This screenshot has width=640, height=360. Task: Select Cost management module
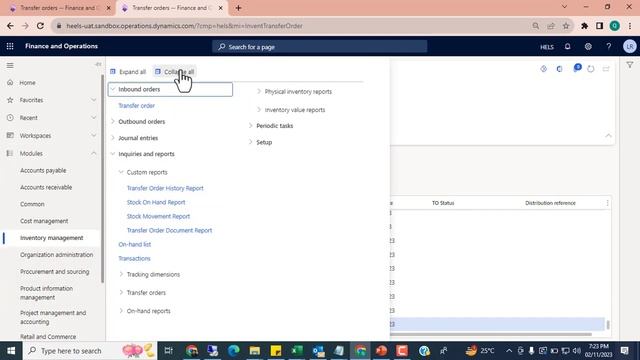[x=44, y=221]
